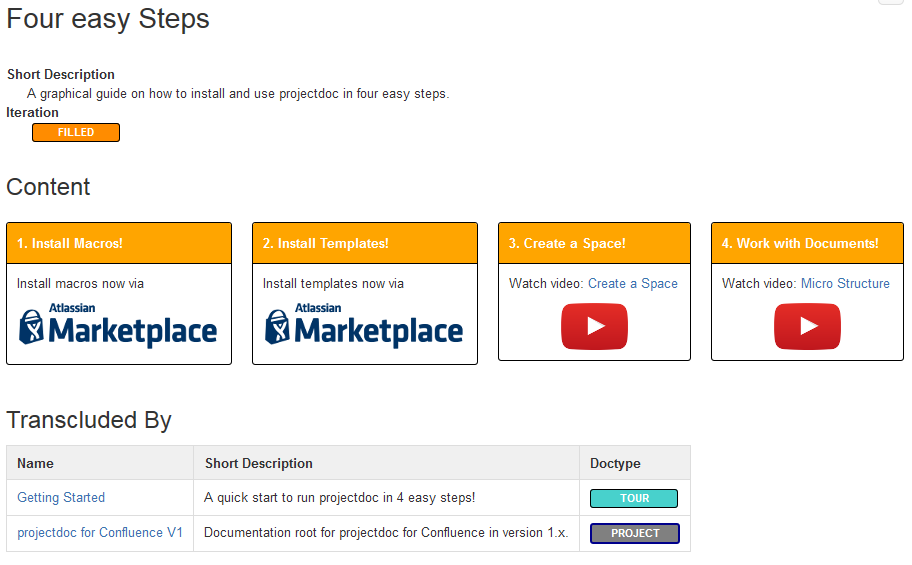Click the '1. Install Macros!' panel header
The width and height of the screenshot is (912, 565).
pyautogui.click(x=119, y=243)
